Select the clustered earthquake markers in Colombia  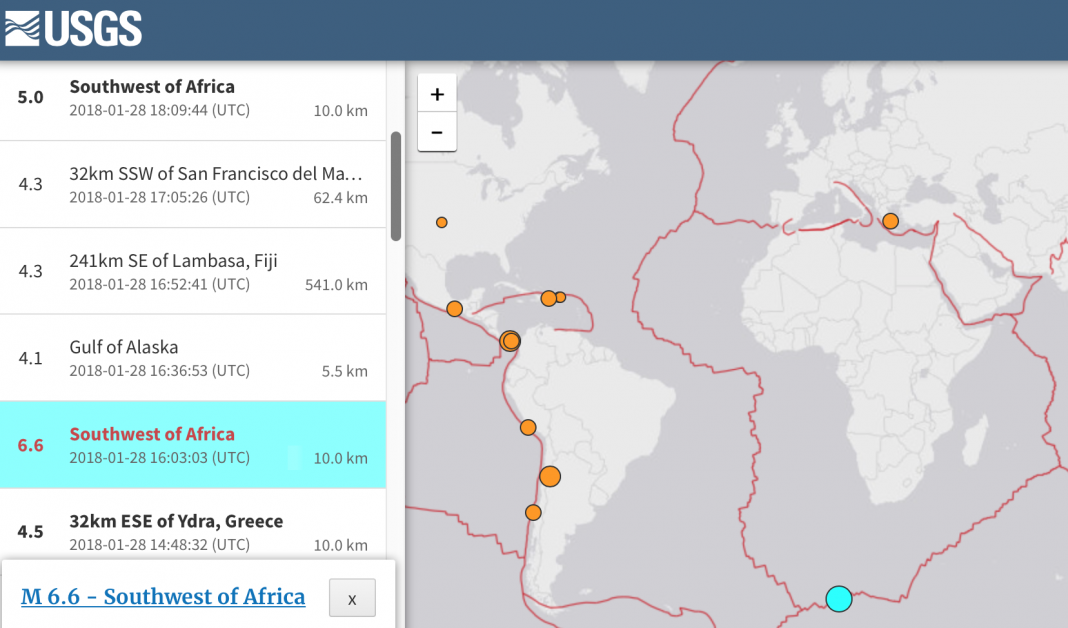pyautogui.click(x=509, y=341)
